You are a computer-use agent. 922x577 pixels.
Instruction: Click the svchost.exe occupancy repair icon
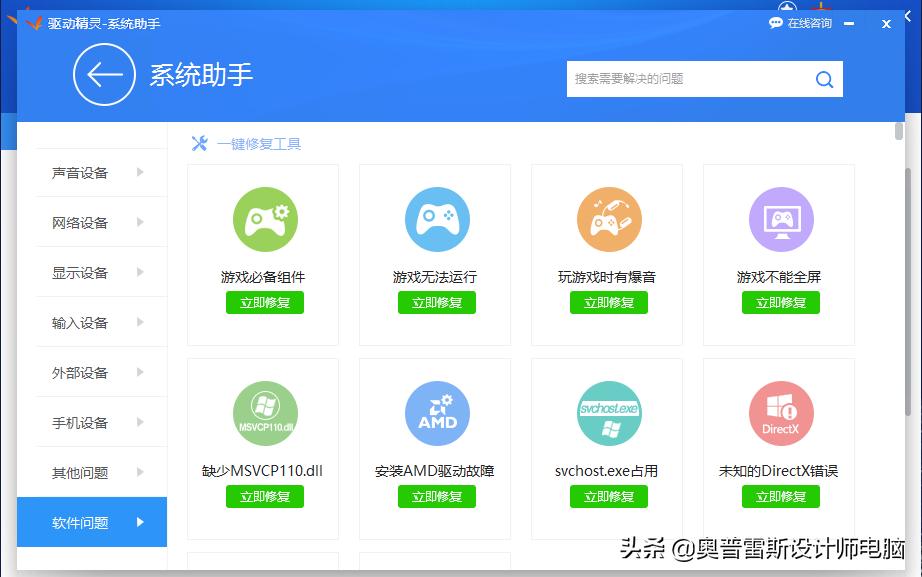607,412
